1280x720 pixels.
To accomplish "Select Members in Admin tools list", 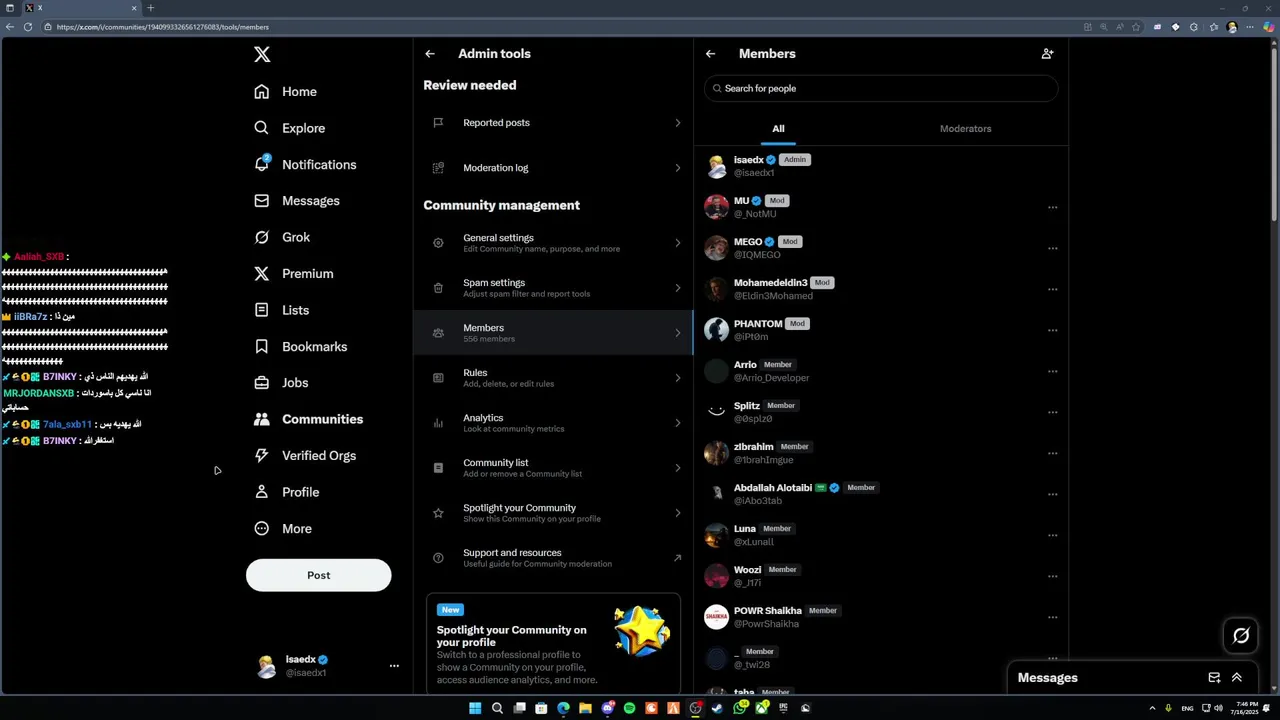I will (x=553, y=333).
